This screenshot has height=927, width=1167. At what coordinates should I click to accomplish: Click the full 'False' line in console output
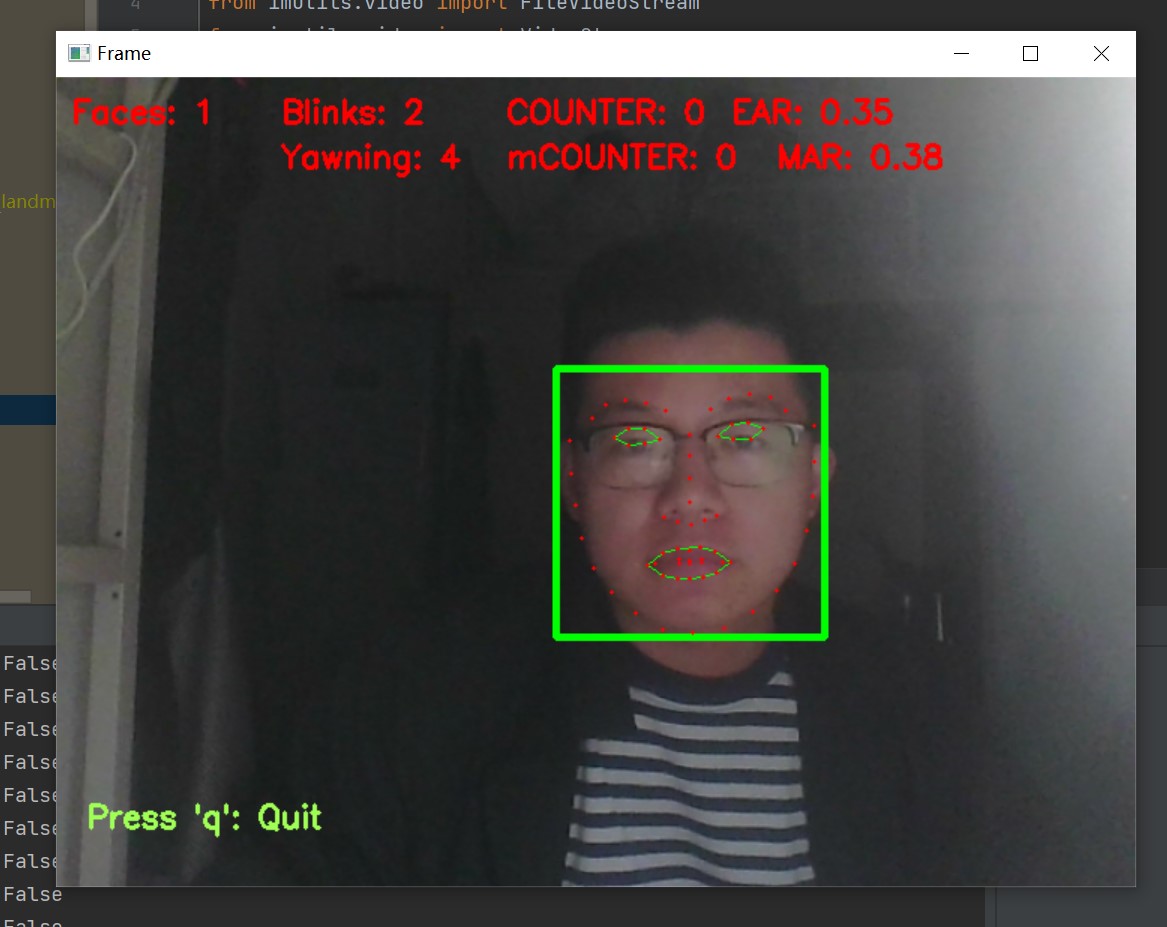pyautogui.click(x=33, y=894)
